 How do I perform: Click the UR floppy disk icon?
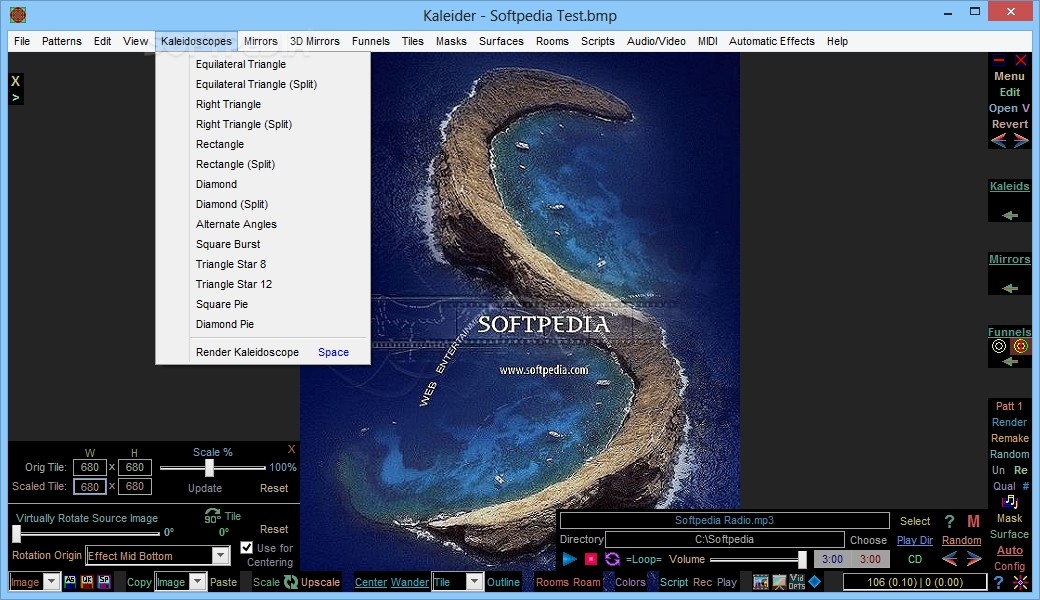coord(87,581)
